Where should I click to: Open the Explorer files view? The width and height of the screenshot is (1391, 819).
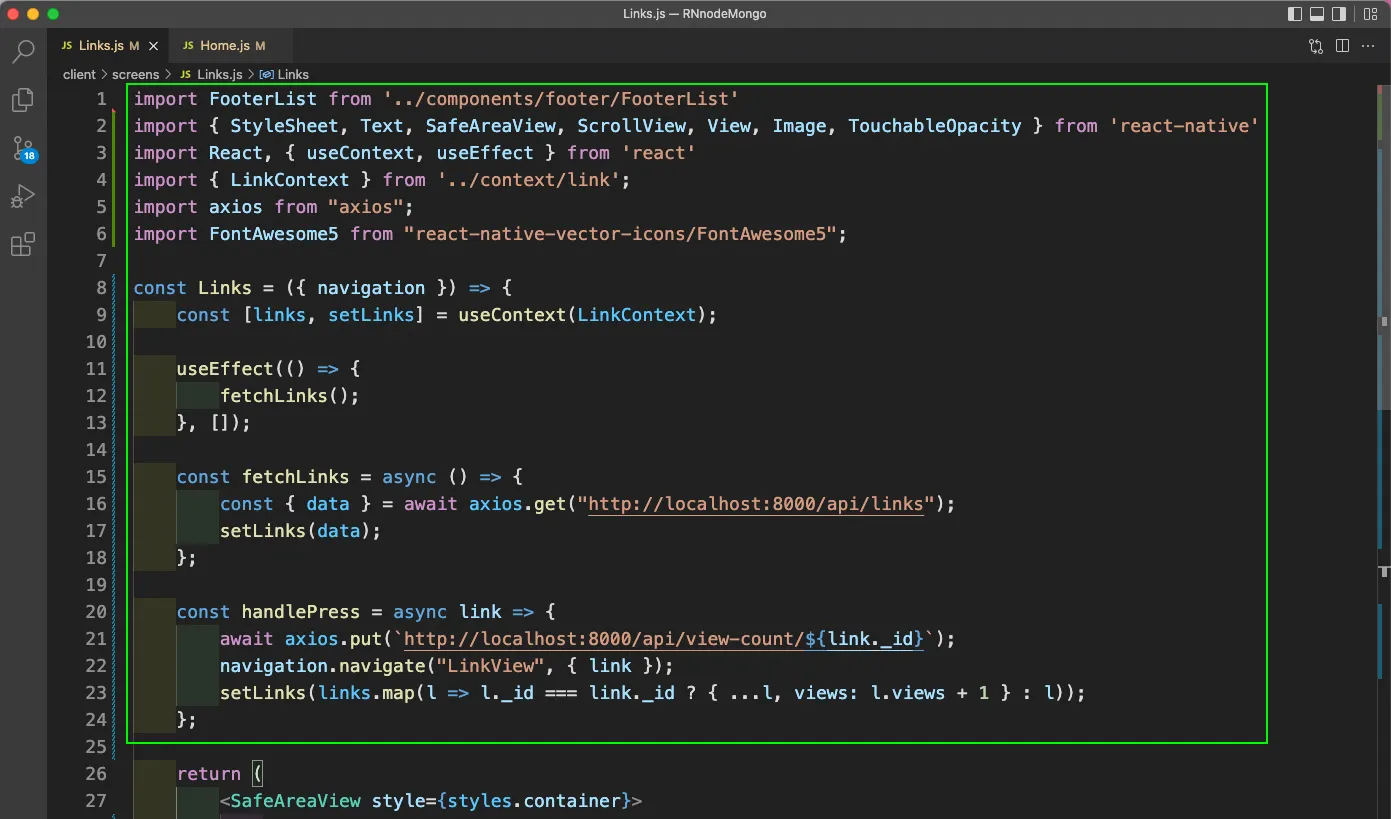click(23, 100)
